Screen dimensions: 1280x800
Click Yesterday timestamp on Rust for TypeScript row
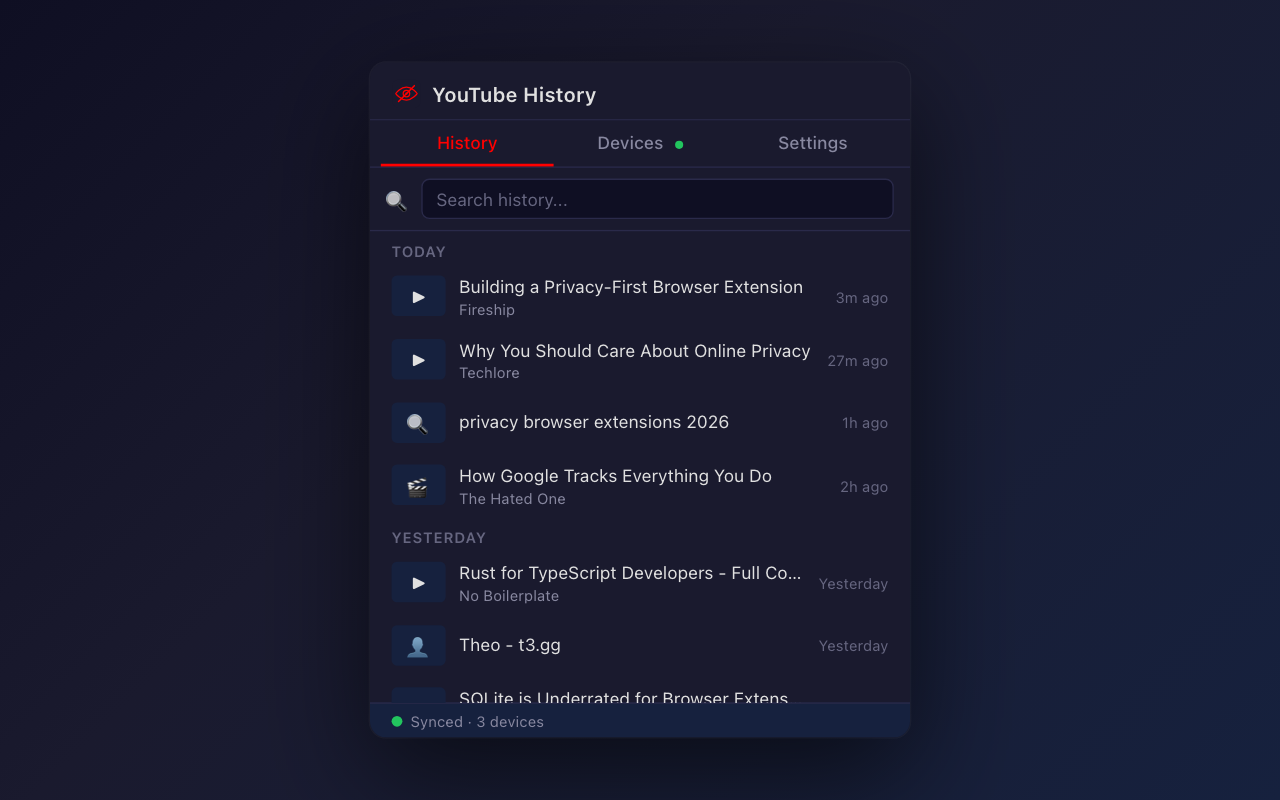[853, 584]
